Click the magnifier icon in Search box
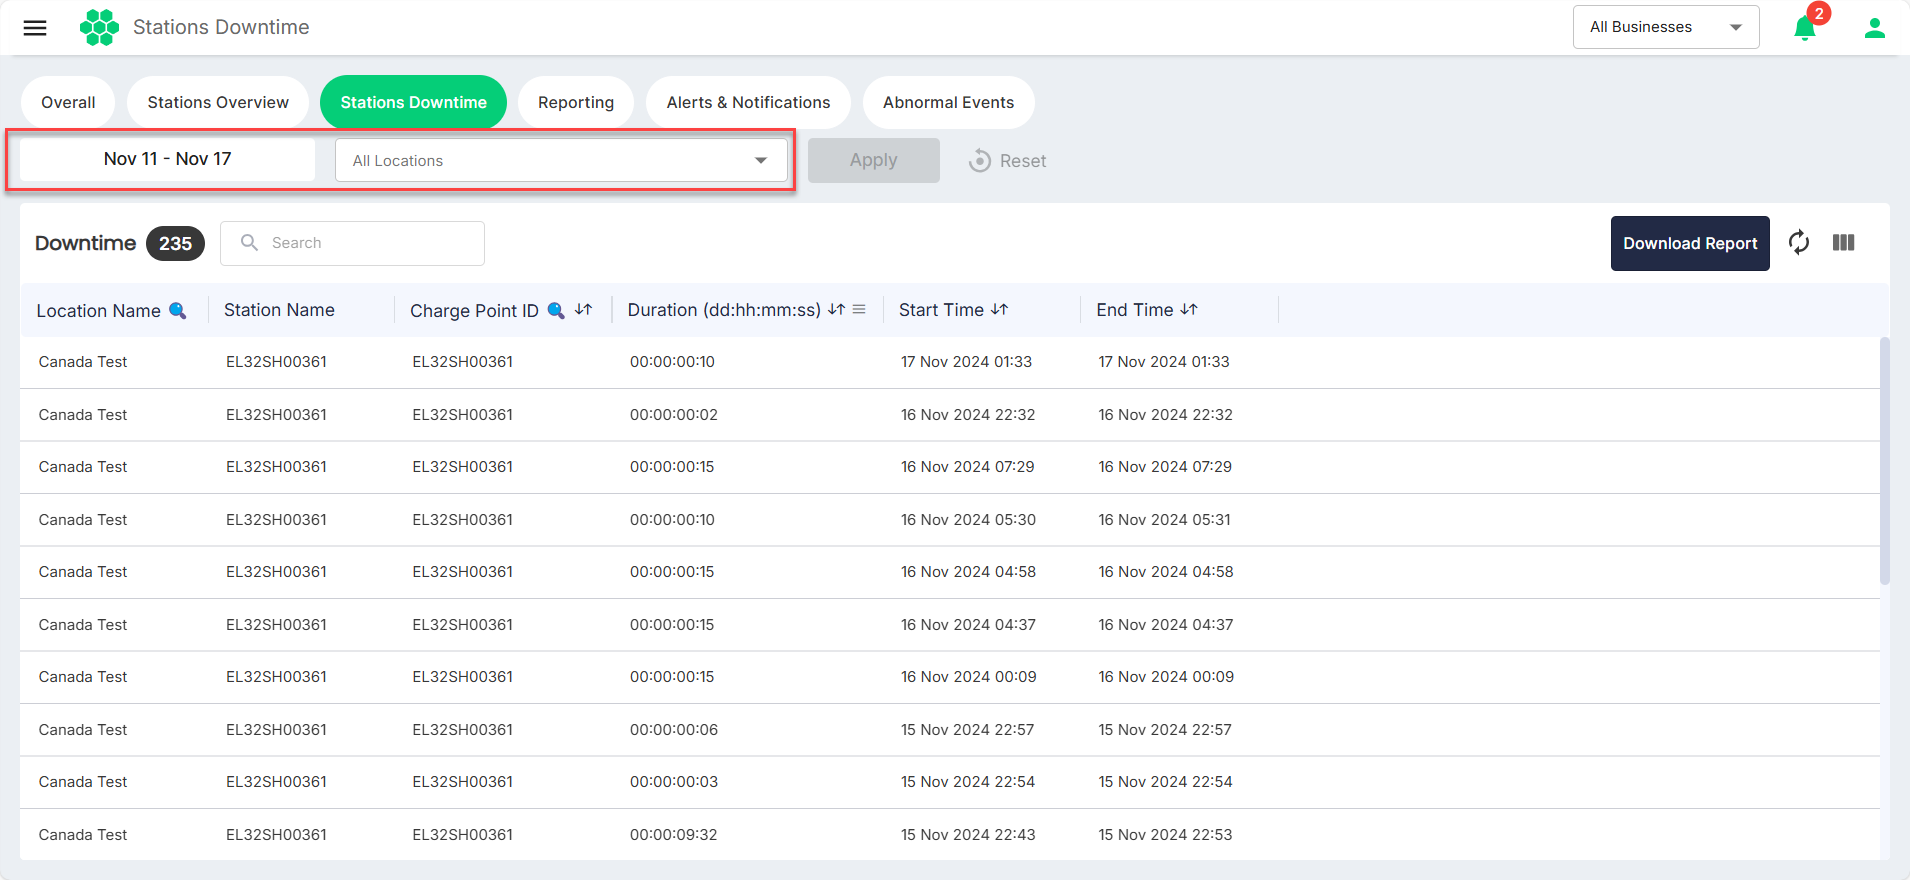1910x880 pixels. tap(250, 243)
